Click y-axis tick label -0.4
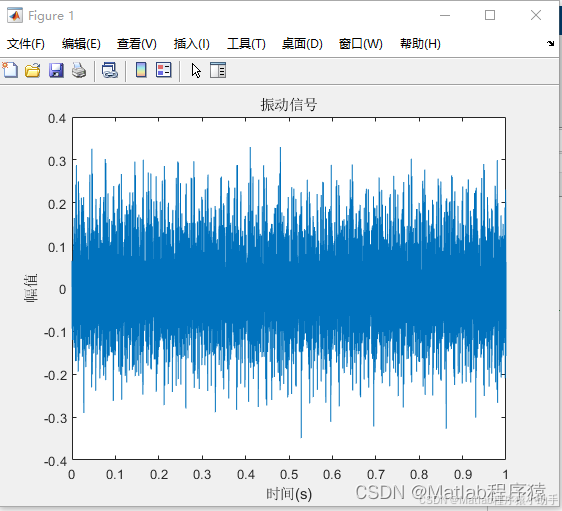This screenshot has width=562, height=511. (55, 462)
